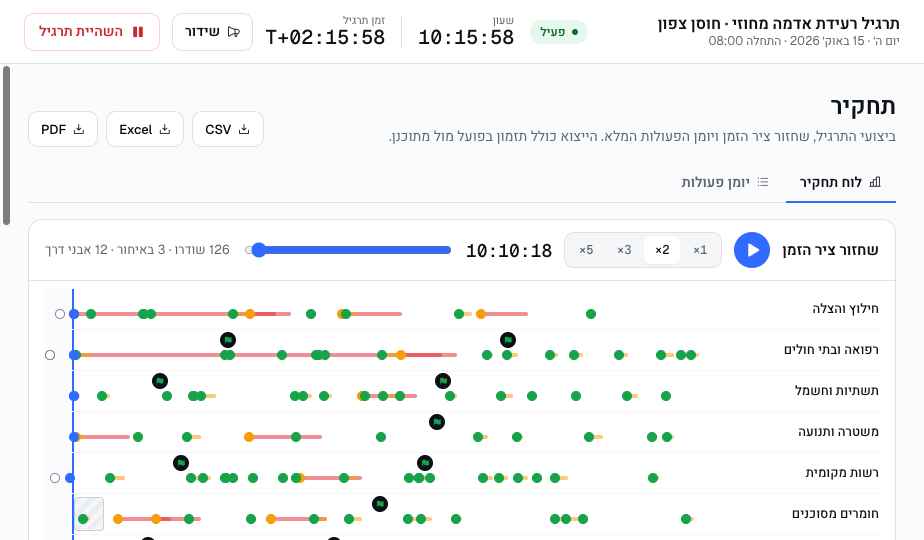
Task: Select the חומרים מסוכנים row label
Action: coord(835,514)
